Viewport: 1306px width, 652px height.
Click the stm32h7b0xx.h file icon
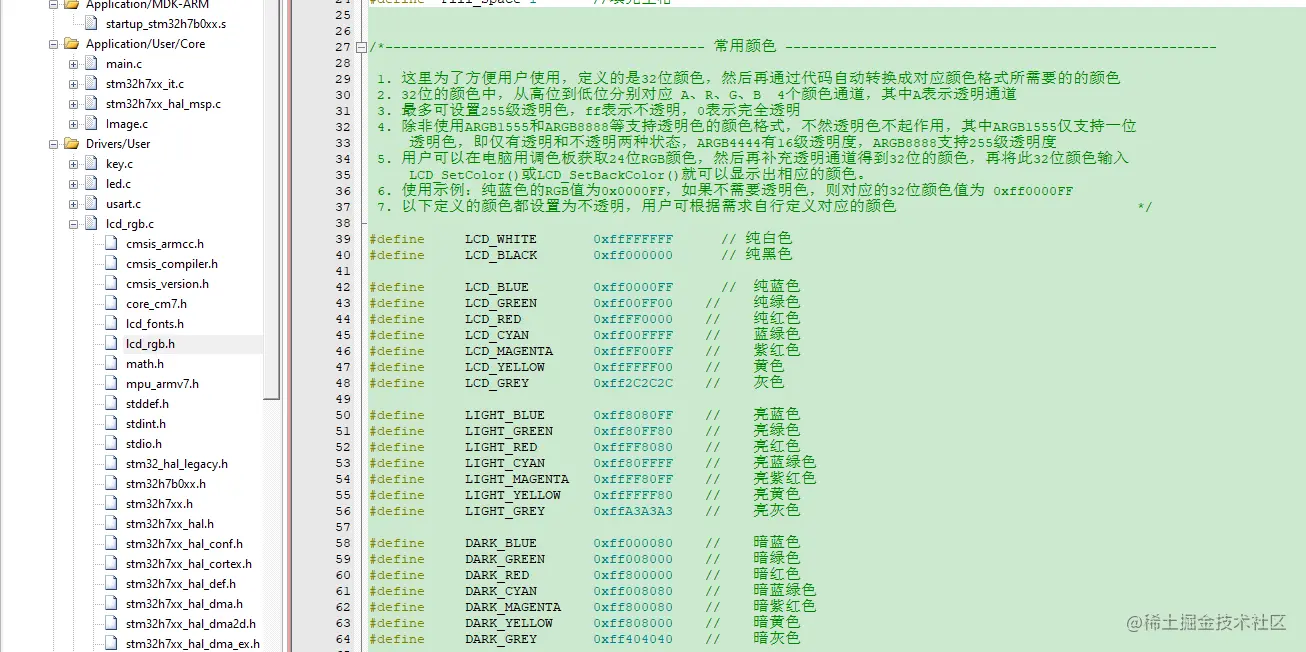111,484
